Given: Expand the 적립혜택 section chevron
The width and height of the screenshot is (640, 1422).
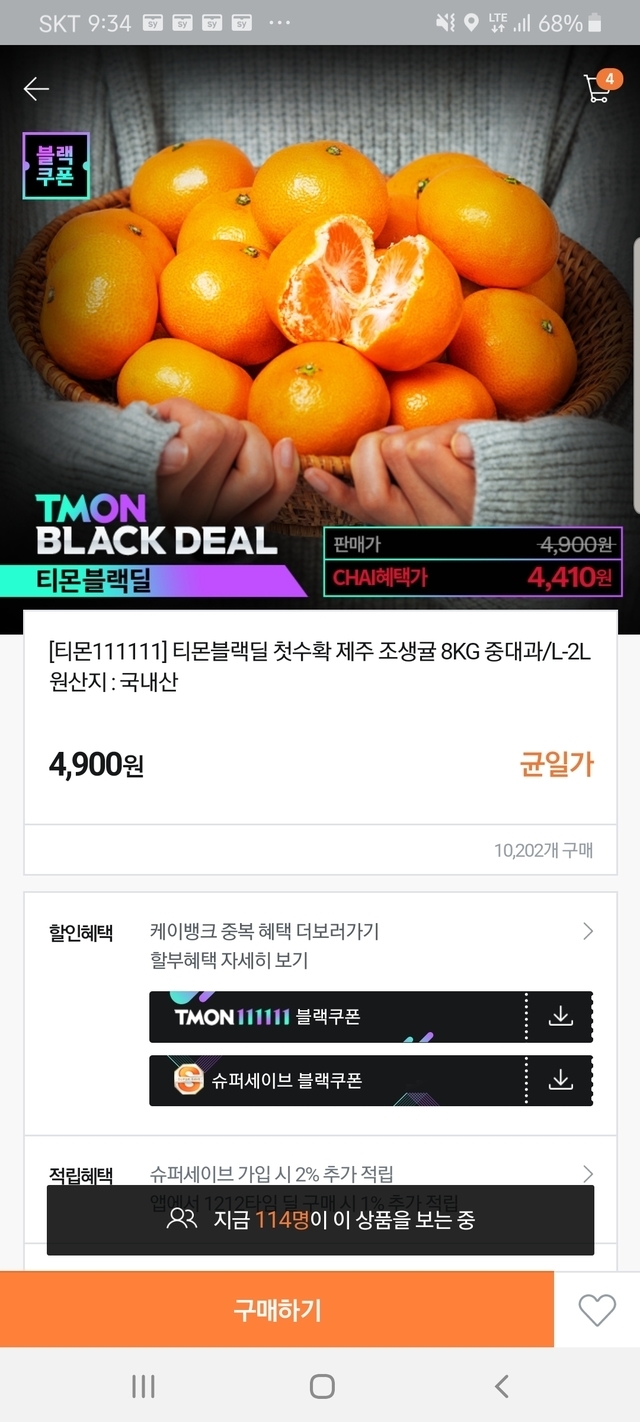Looking at the screenshot, I should pos(588,1173).
